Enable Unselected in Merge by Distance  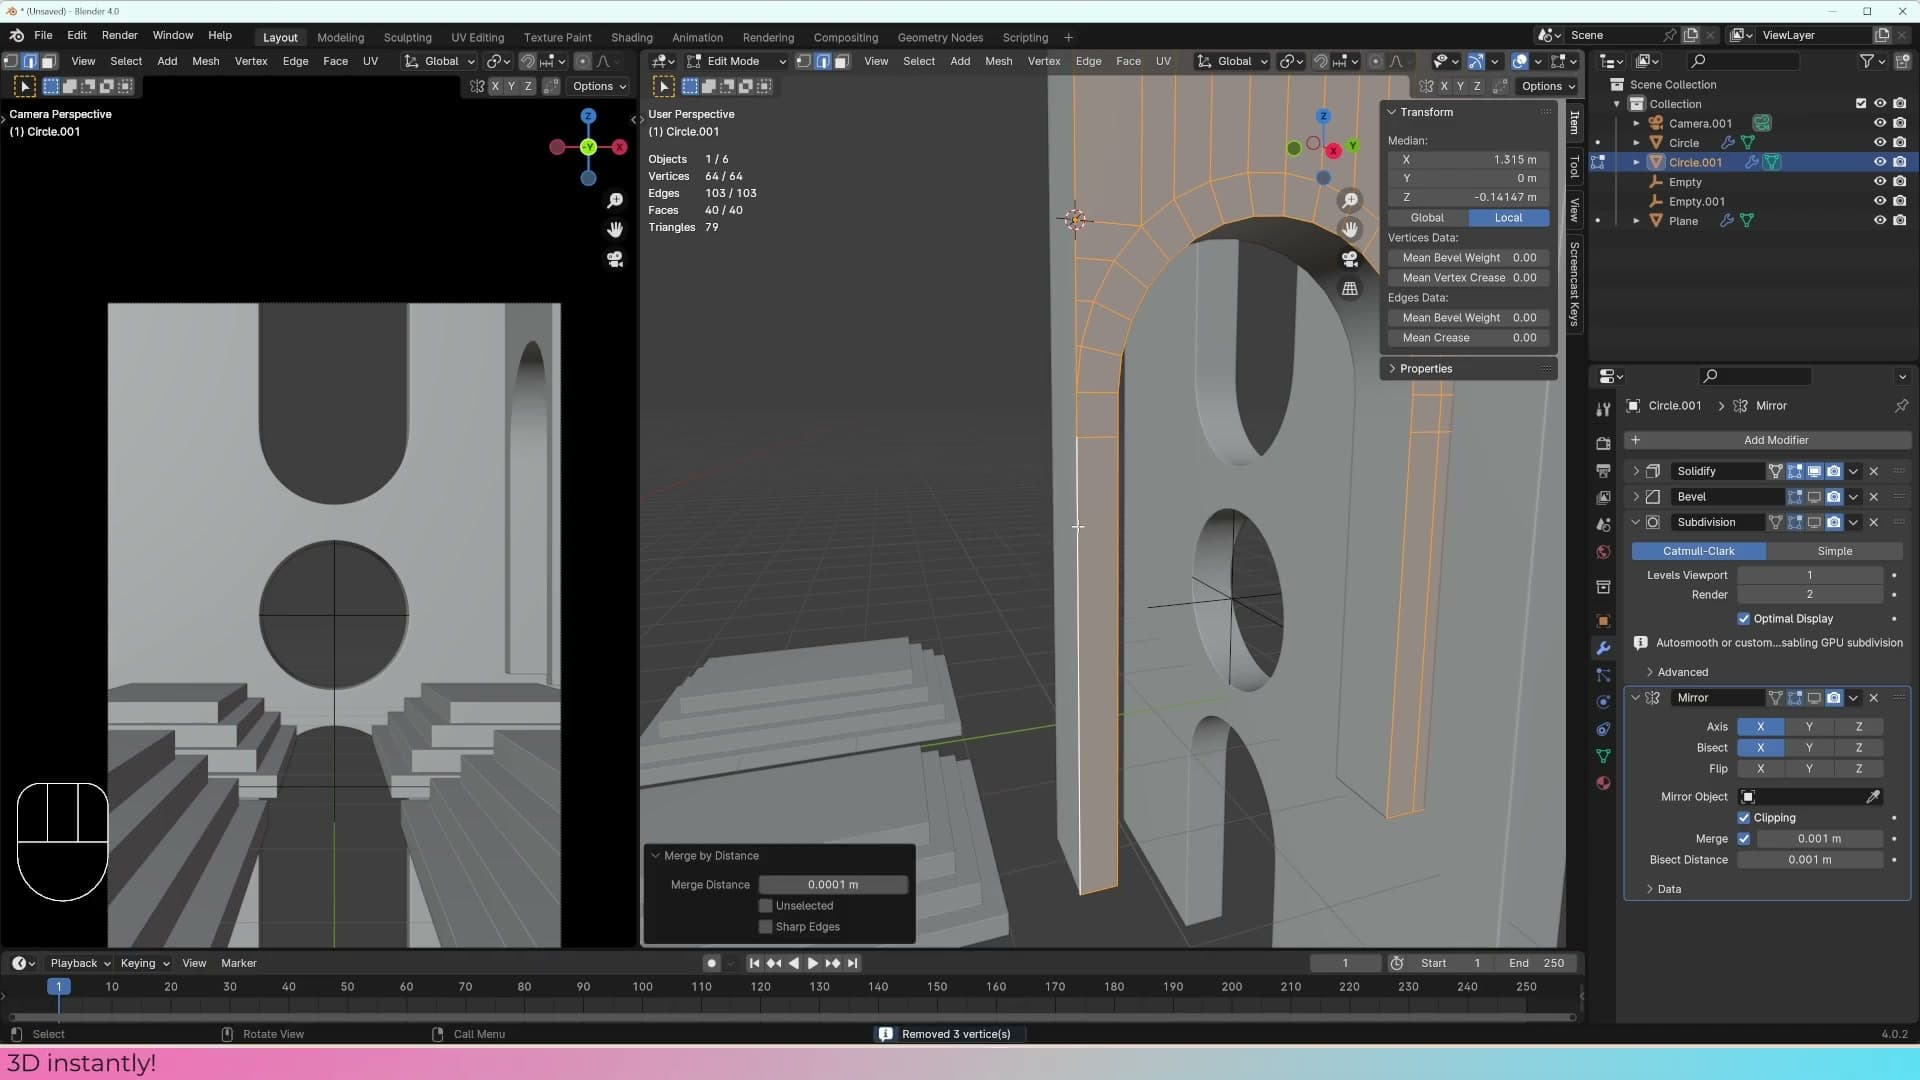[x=766, y=906]
